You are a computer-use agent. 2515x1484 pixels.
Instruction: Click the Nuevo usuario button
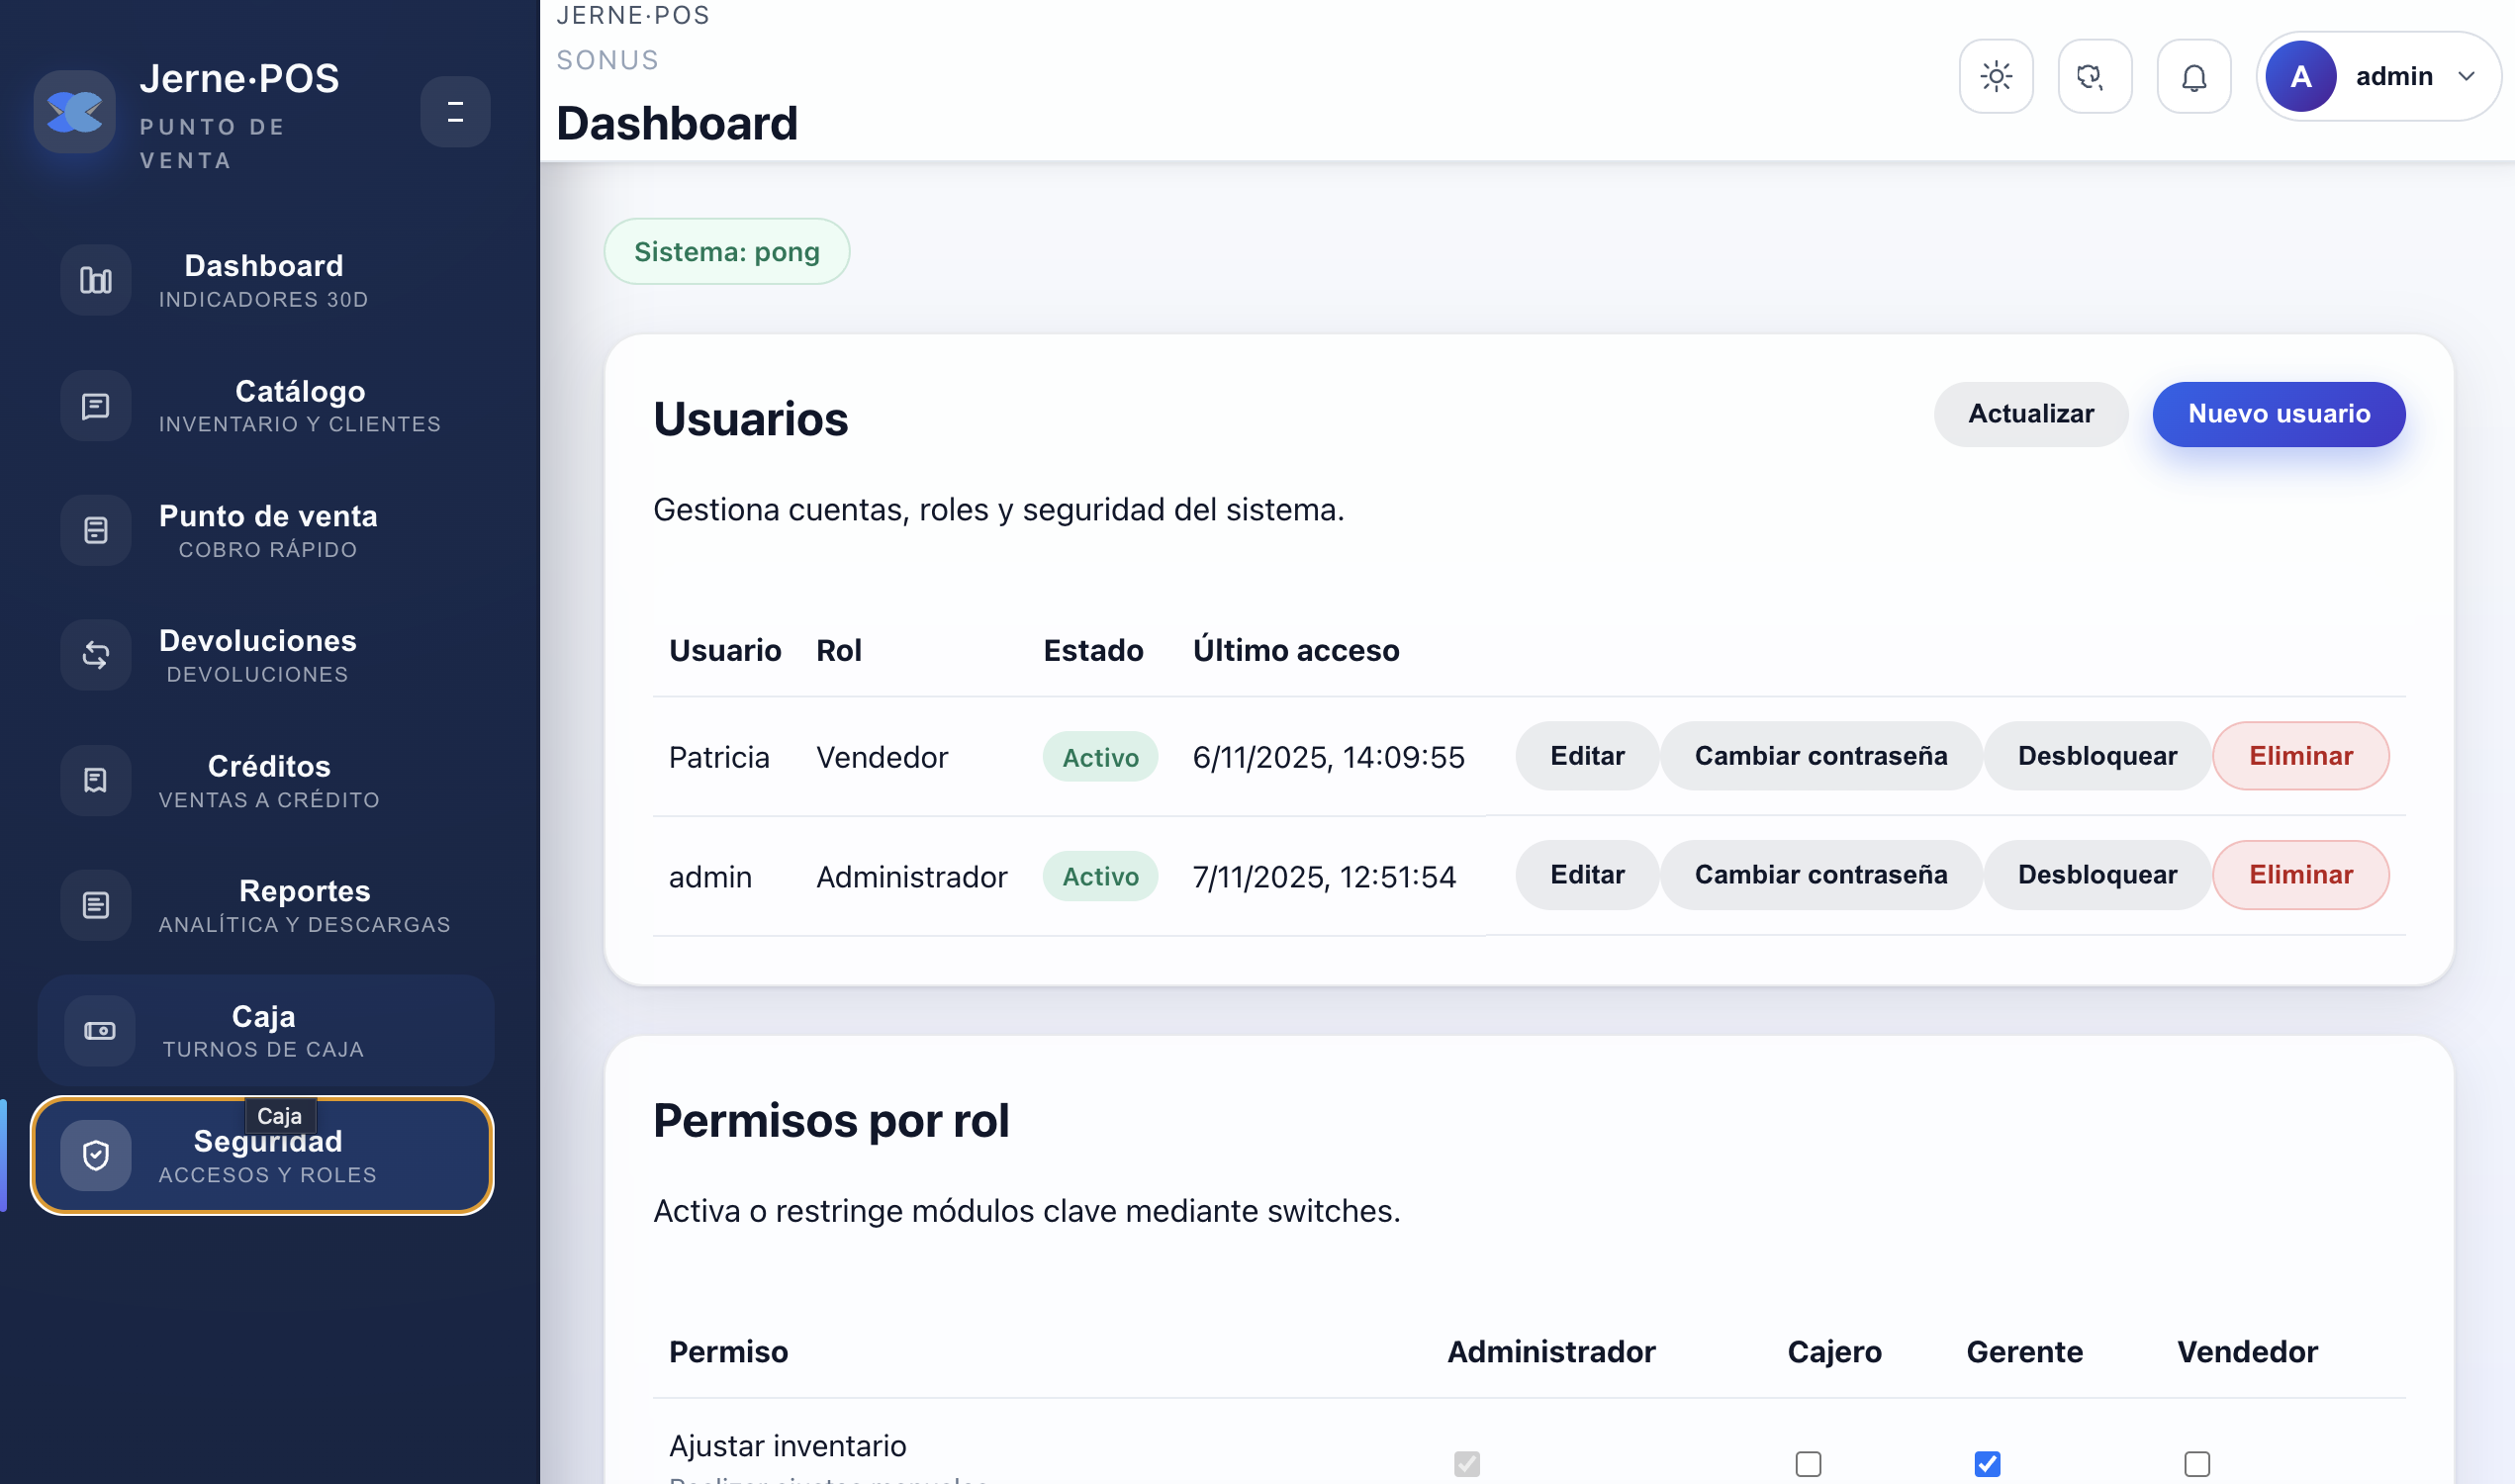pos(2279,414)
